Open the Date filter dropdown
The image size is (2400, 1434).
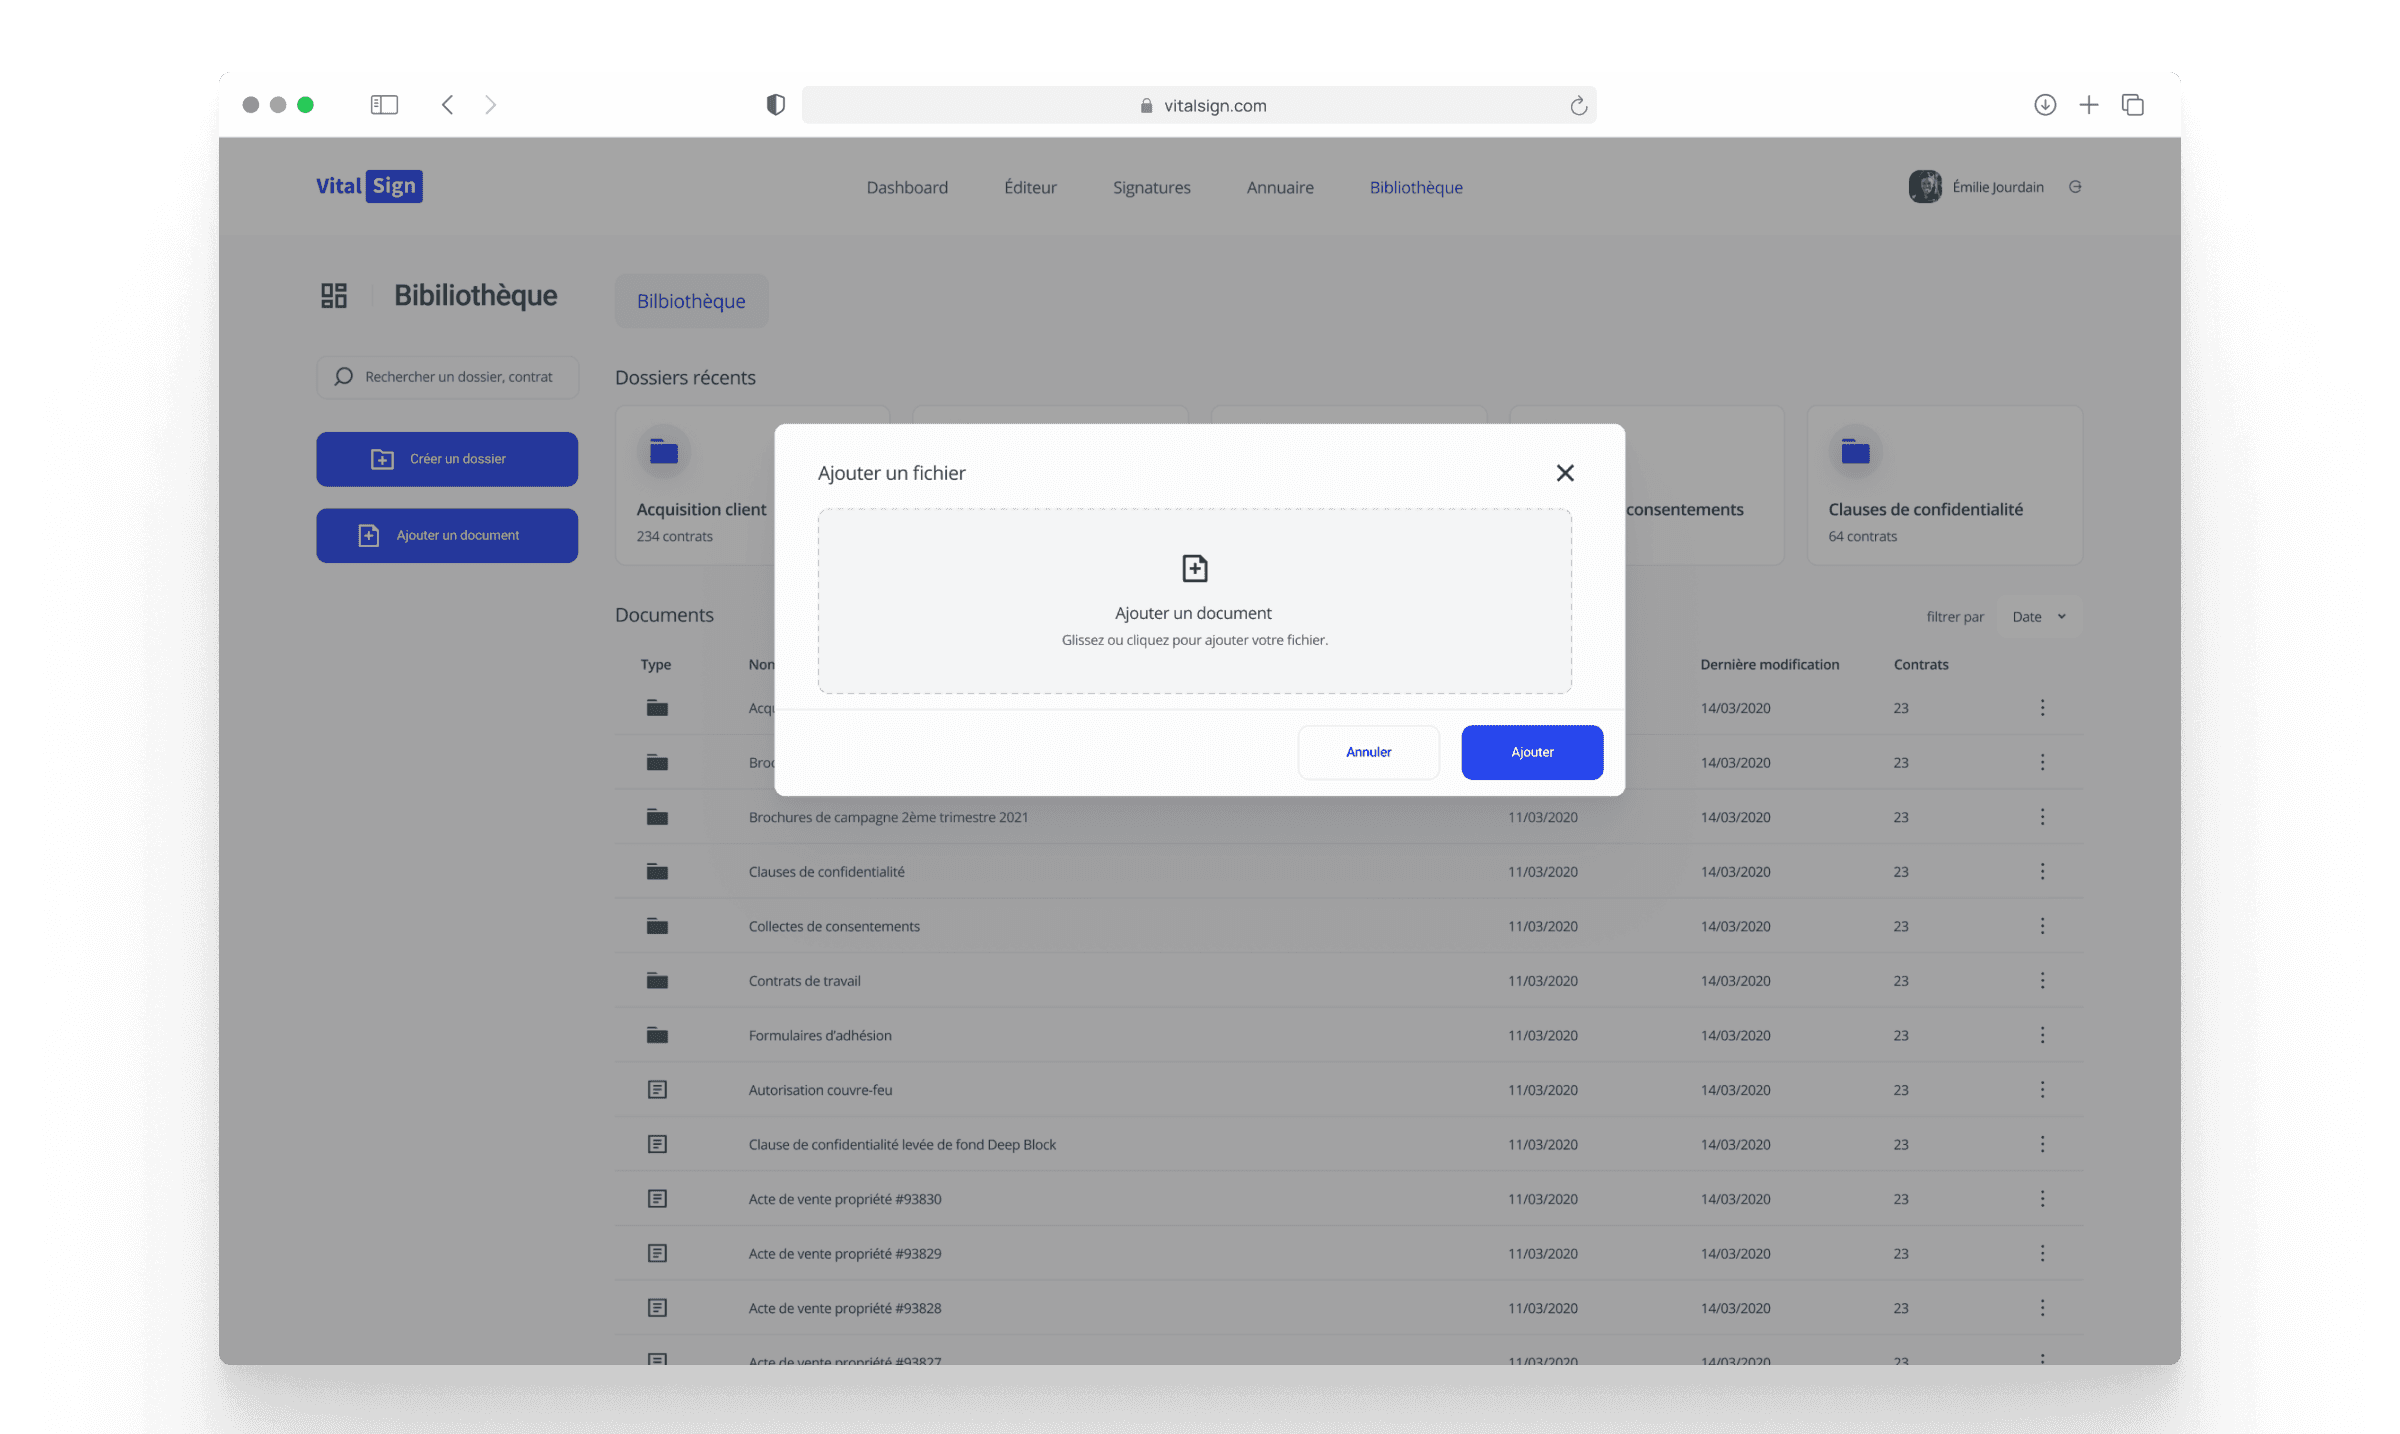point(2038,617)
